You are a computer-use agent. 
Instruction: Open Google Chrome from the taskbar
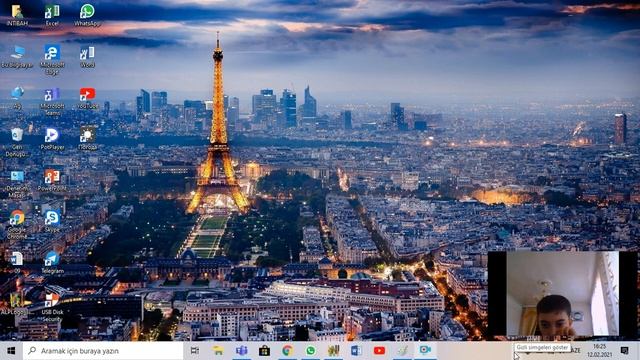287,351
